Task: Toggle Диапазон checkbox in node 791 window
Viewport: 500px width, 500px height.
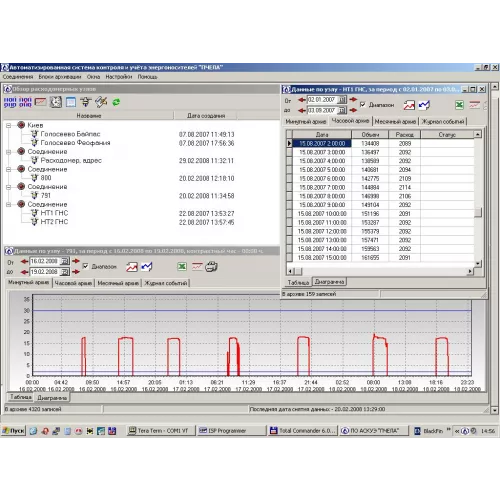Action: point(86,266)
